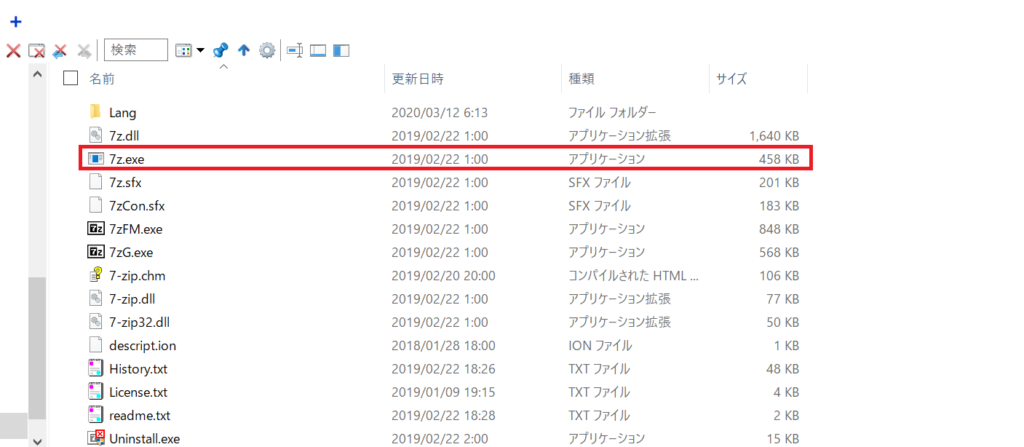This screenshot has width=1024, height=447.
Task: Click the window with red X icon
Action: tap(37, 50)
